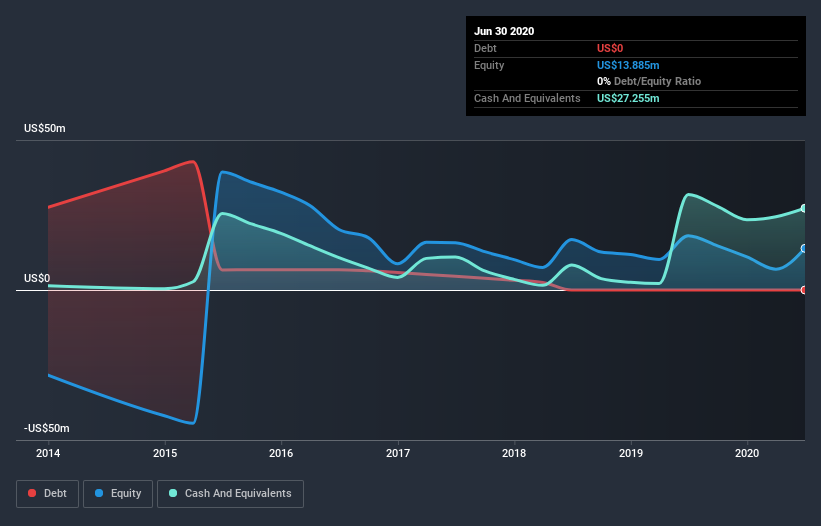The height and width of the screenshot is (526, 821).
Task: Click the US$0 y-axis label
Action: 37,278
